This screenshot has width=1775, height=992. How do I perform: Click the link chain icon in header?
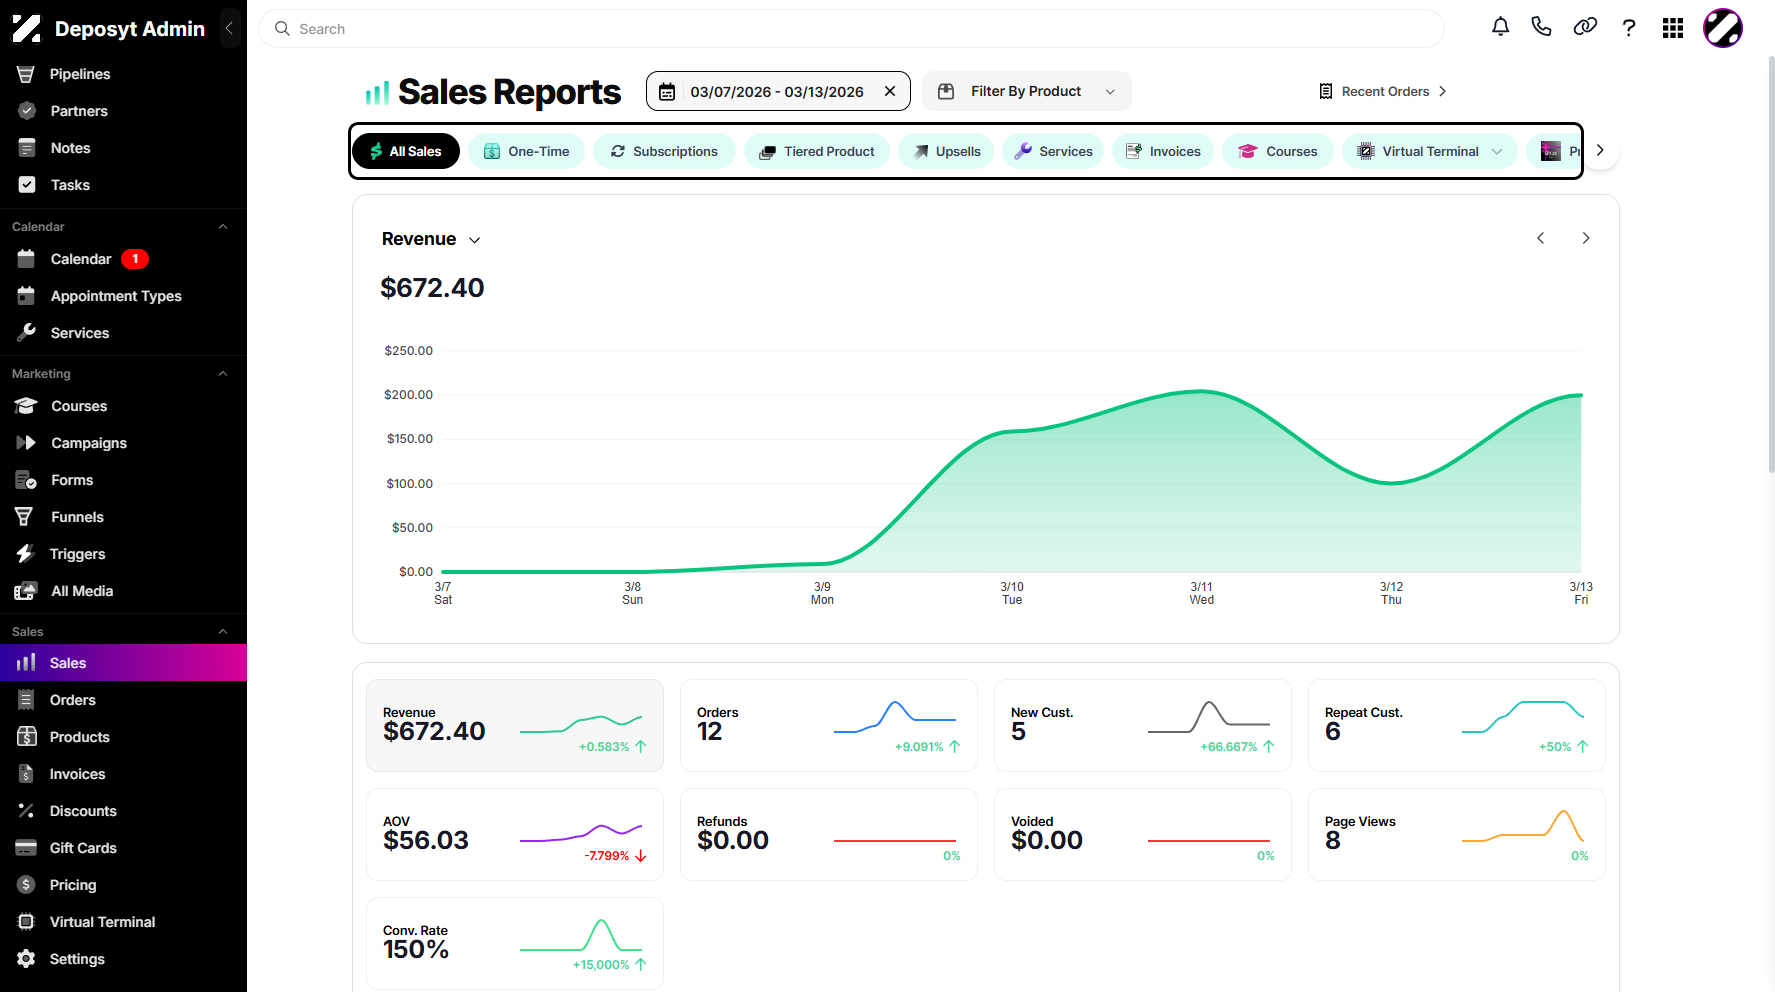tap(1585, 27)
